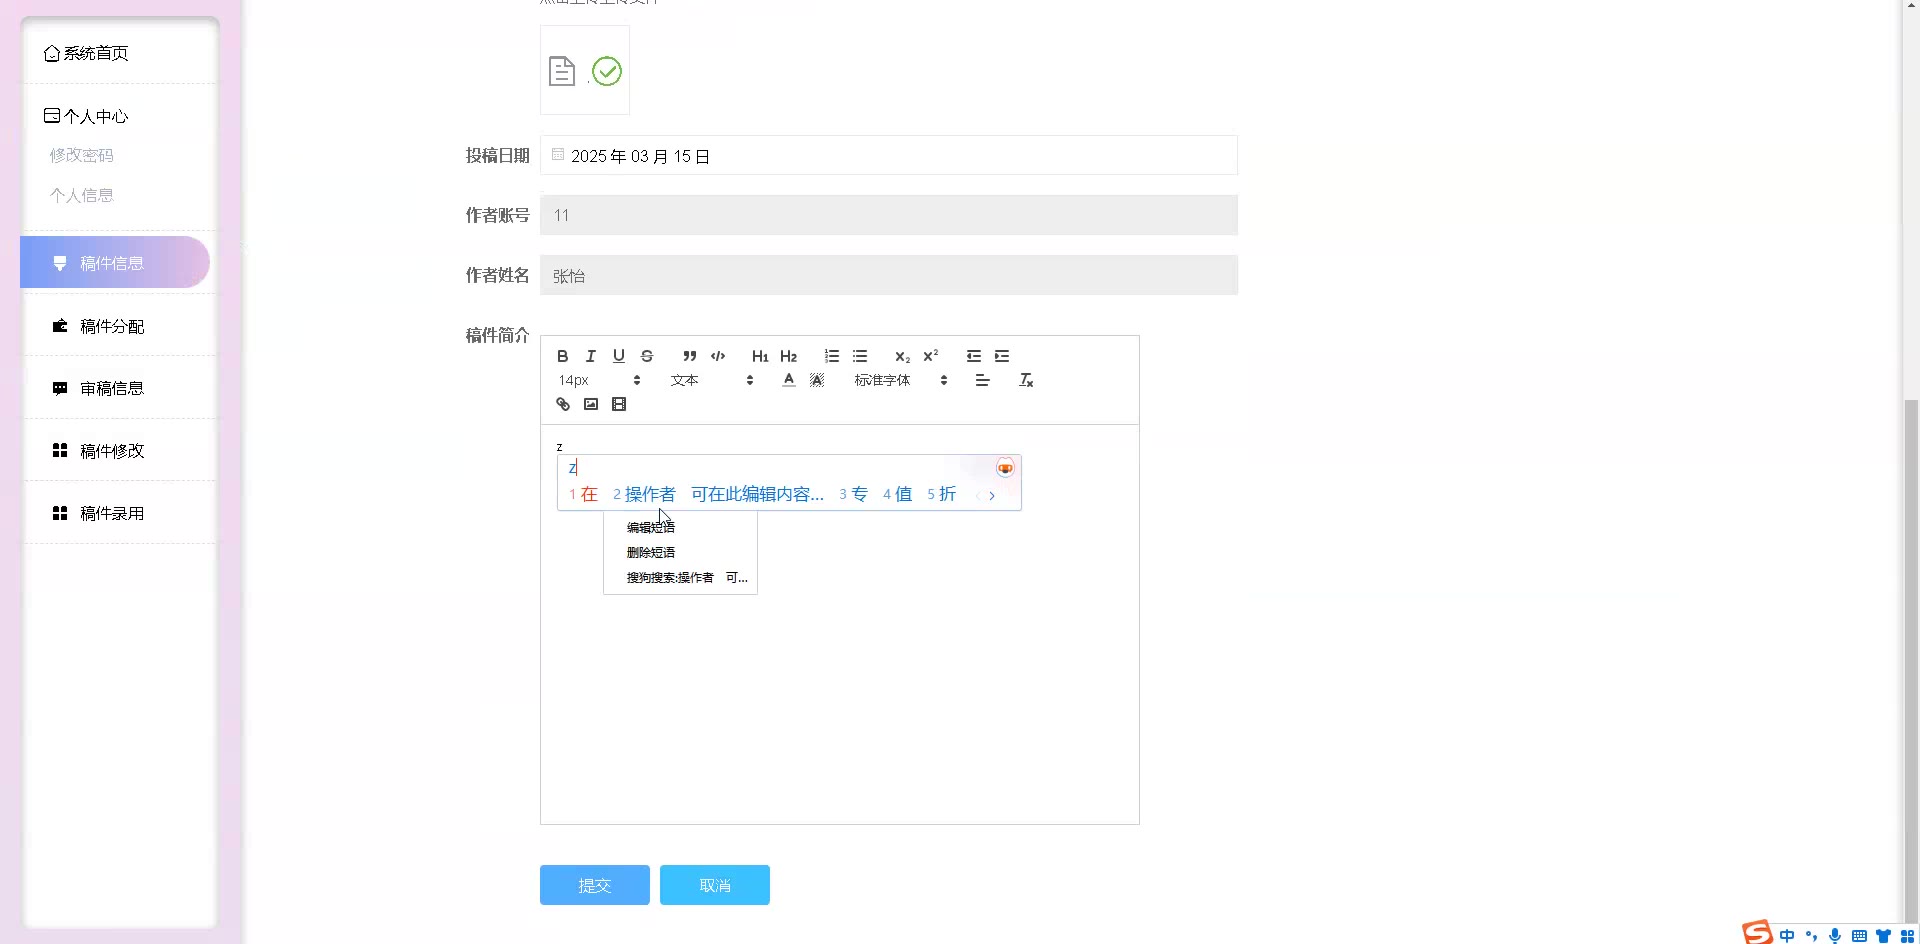Toggle bold formatting in the editor
Image resolution: width=1920 pixels, height=944 pixels.
pyautogui.click(x=563, y=356)
